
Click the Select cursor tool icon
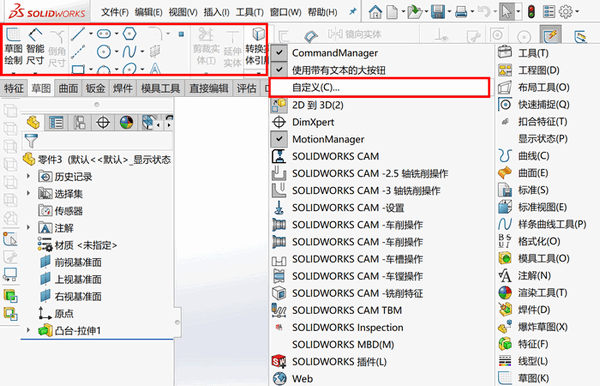506,12
